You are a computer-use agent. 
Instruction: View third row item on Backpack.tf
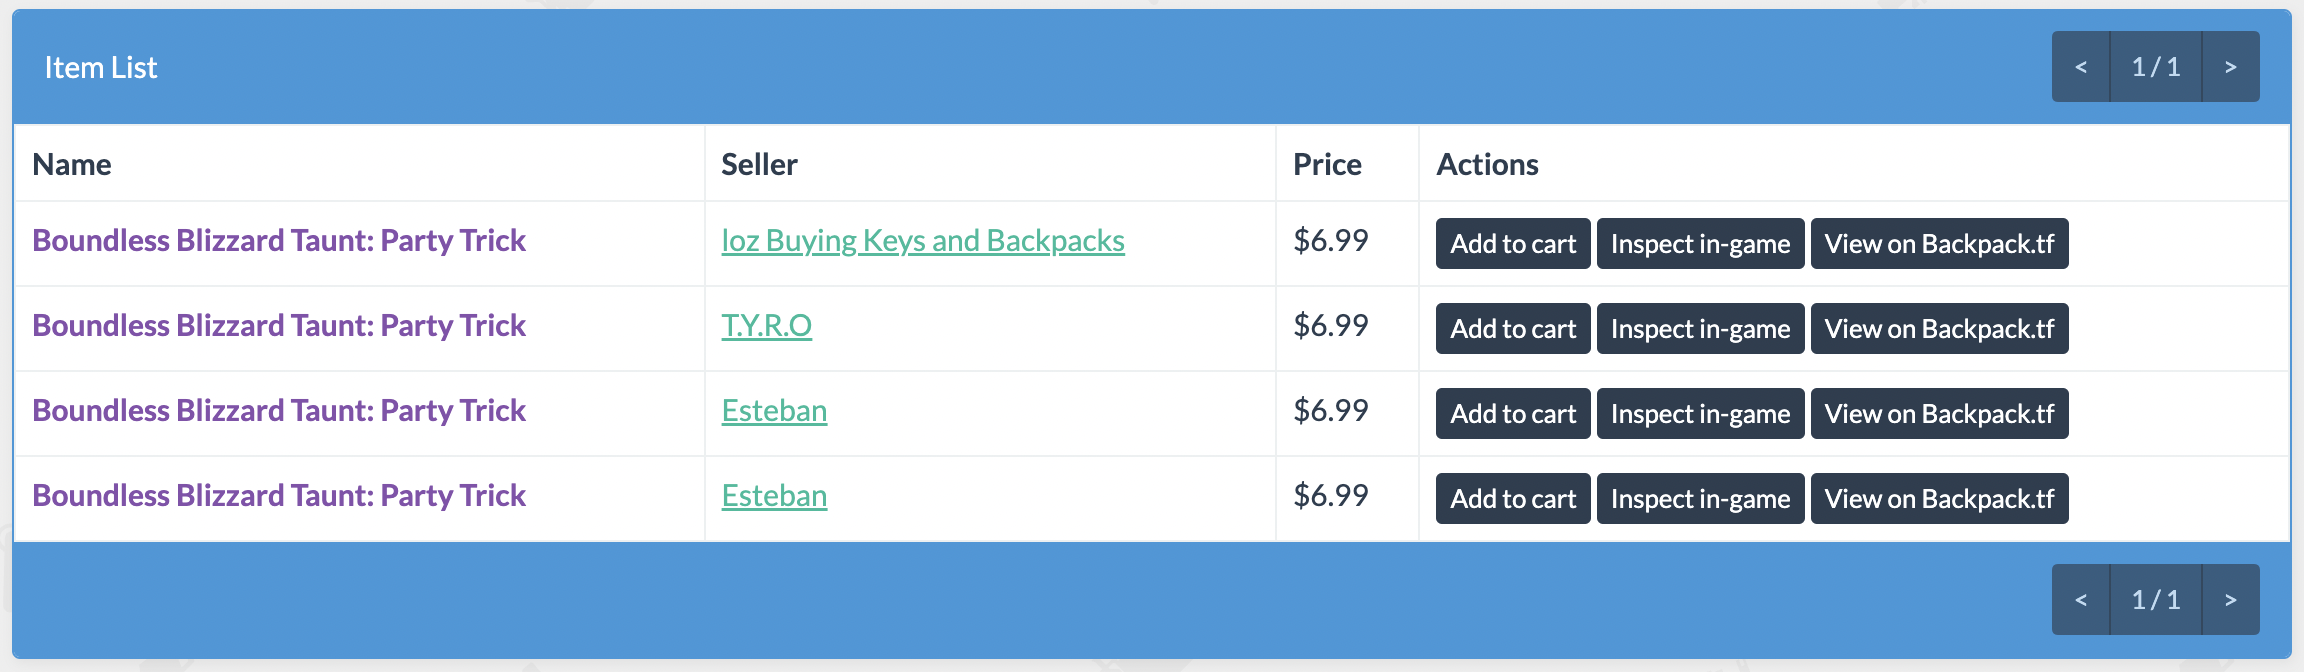pyautogui.click(x=1939, y=414)
